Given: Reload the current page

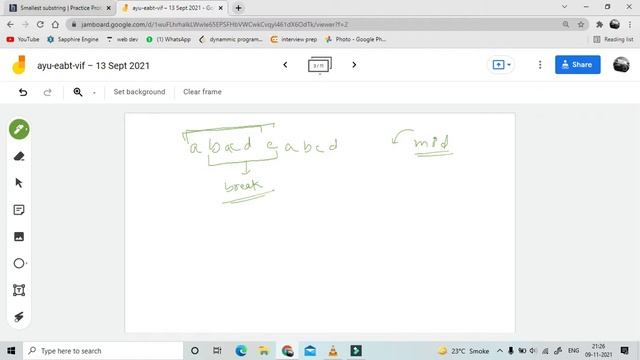Looking at the screenshot, I should coord(40,24).
